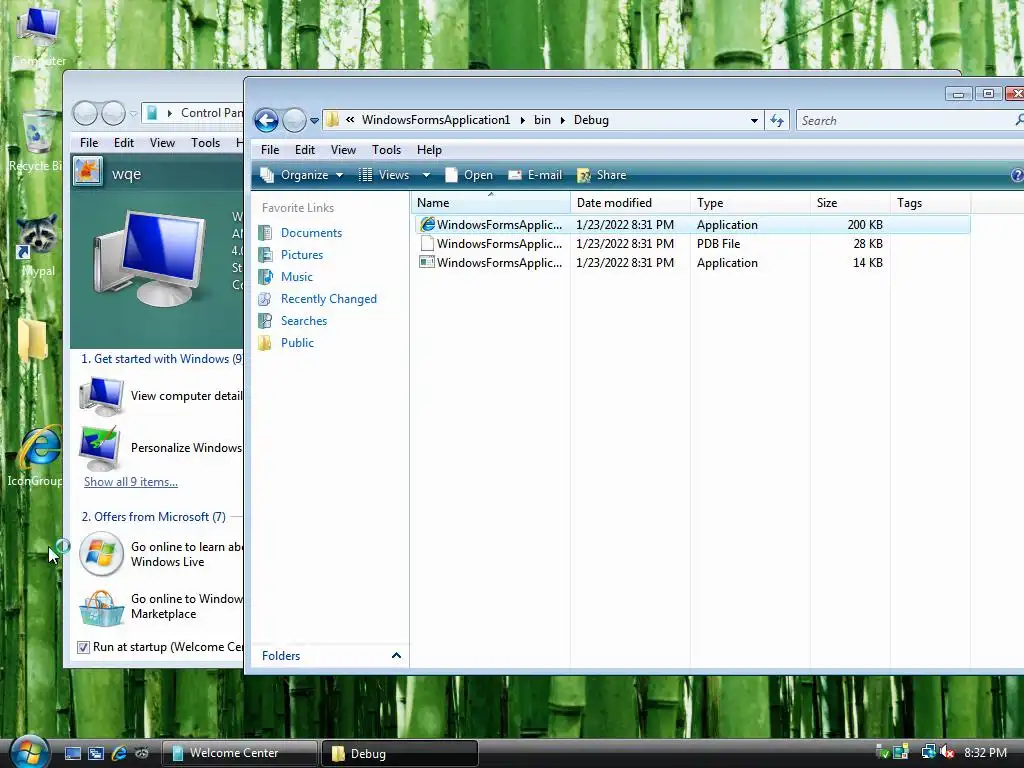Open Recently Changed favorite link
This screenshot has height=768, width=1024.
click(x=328, y=299)
